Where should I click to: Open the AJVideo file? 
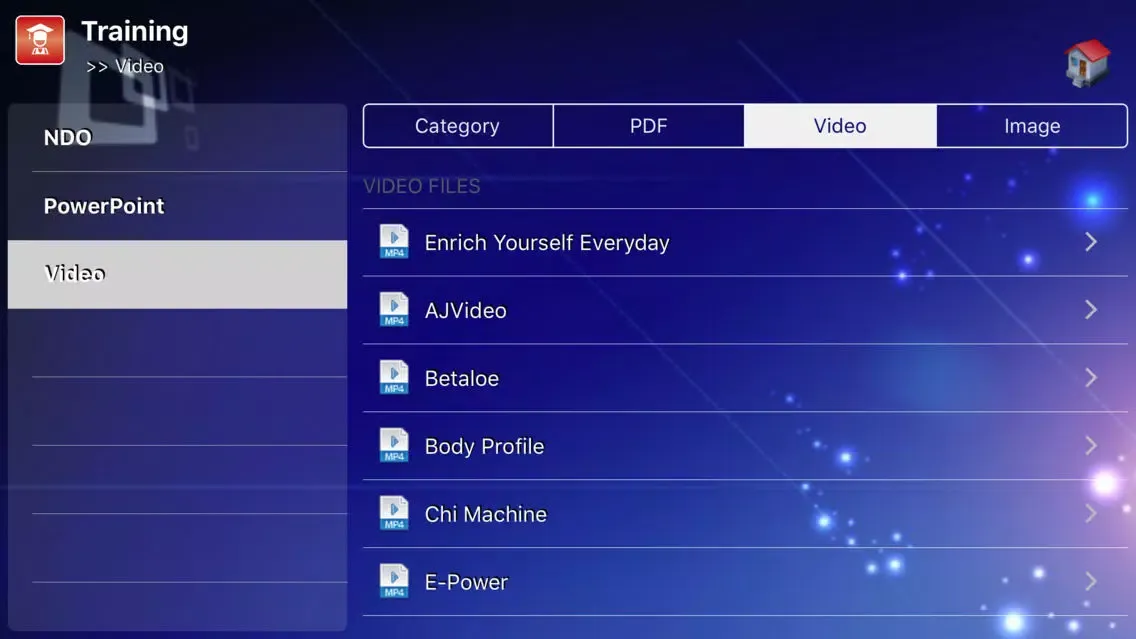(x=745, y=310)
